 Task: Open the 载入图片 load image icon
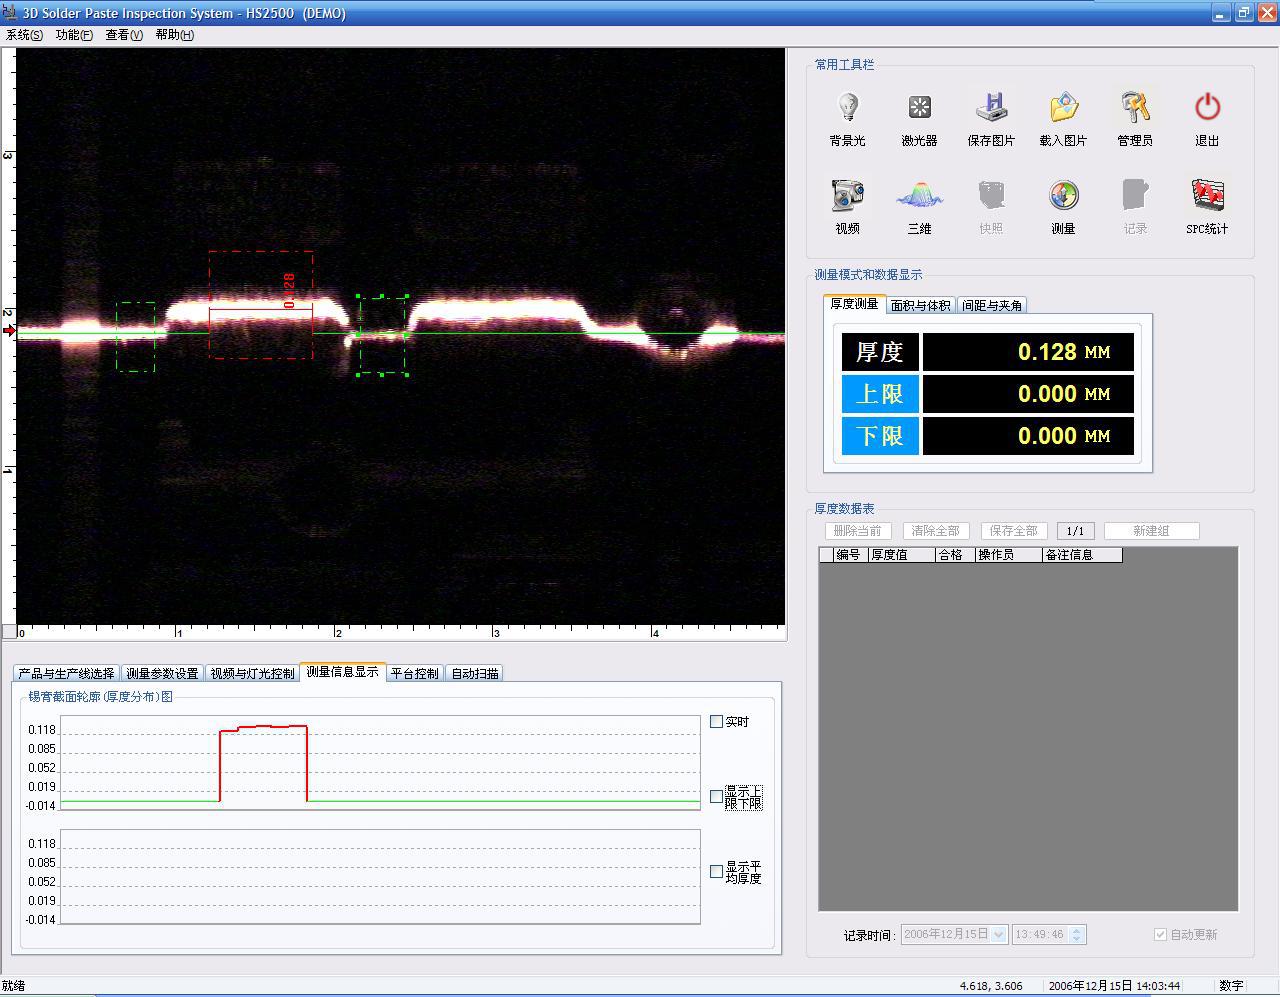coord(1063,108)
